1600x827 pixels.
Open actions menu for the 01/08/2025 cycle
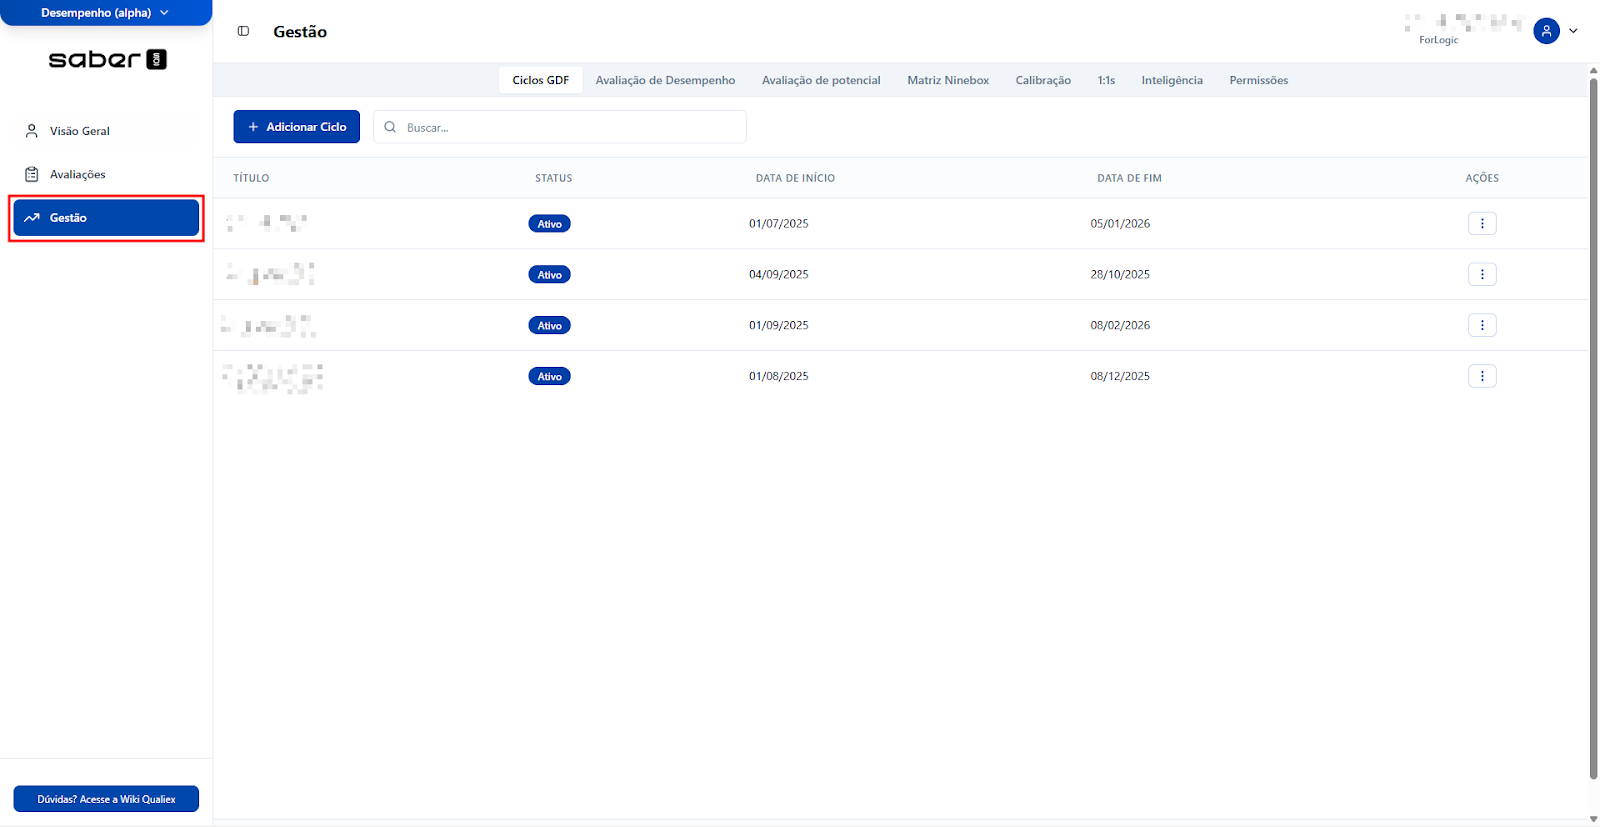point(1481,376)
